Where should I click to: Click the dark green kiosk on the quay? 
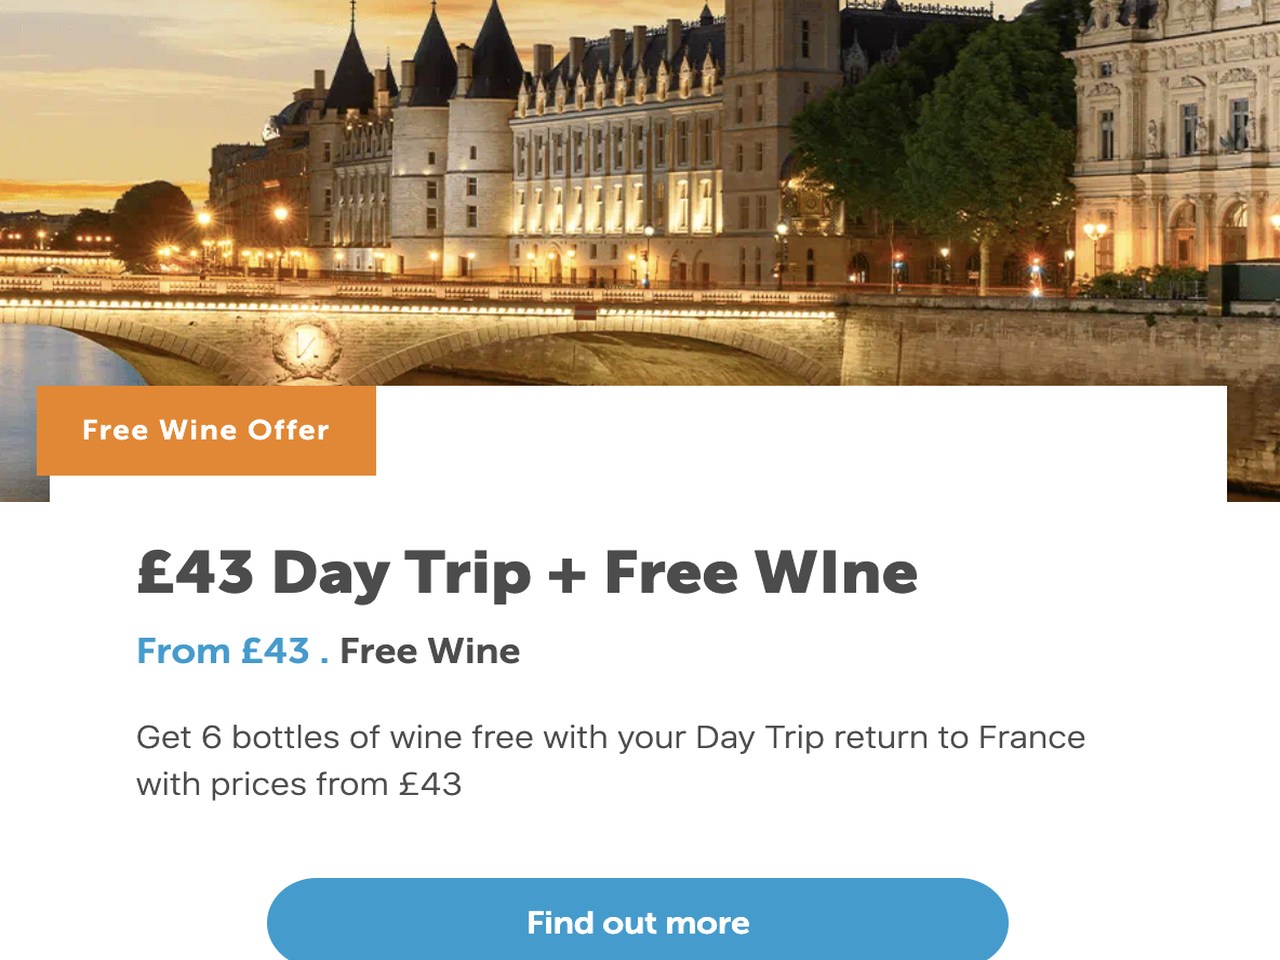coord(1243,282)
